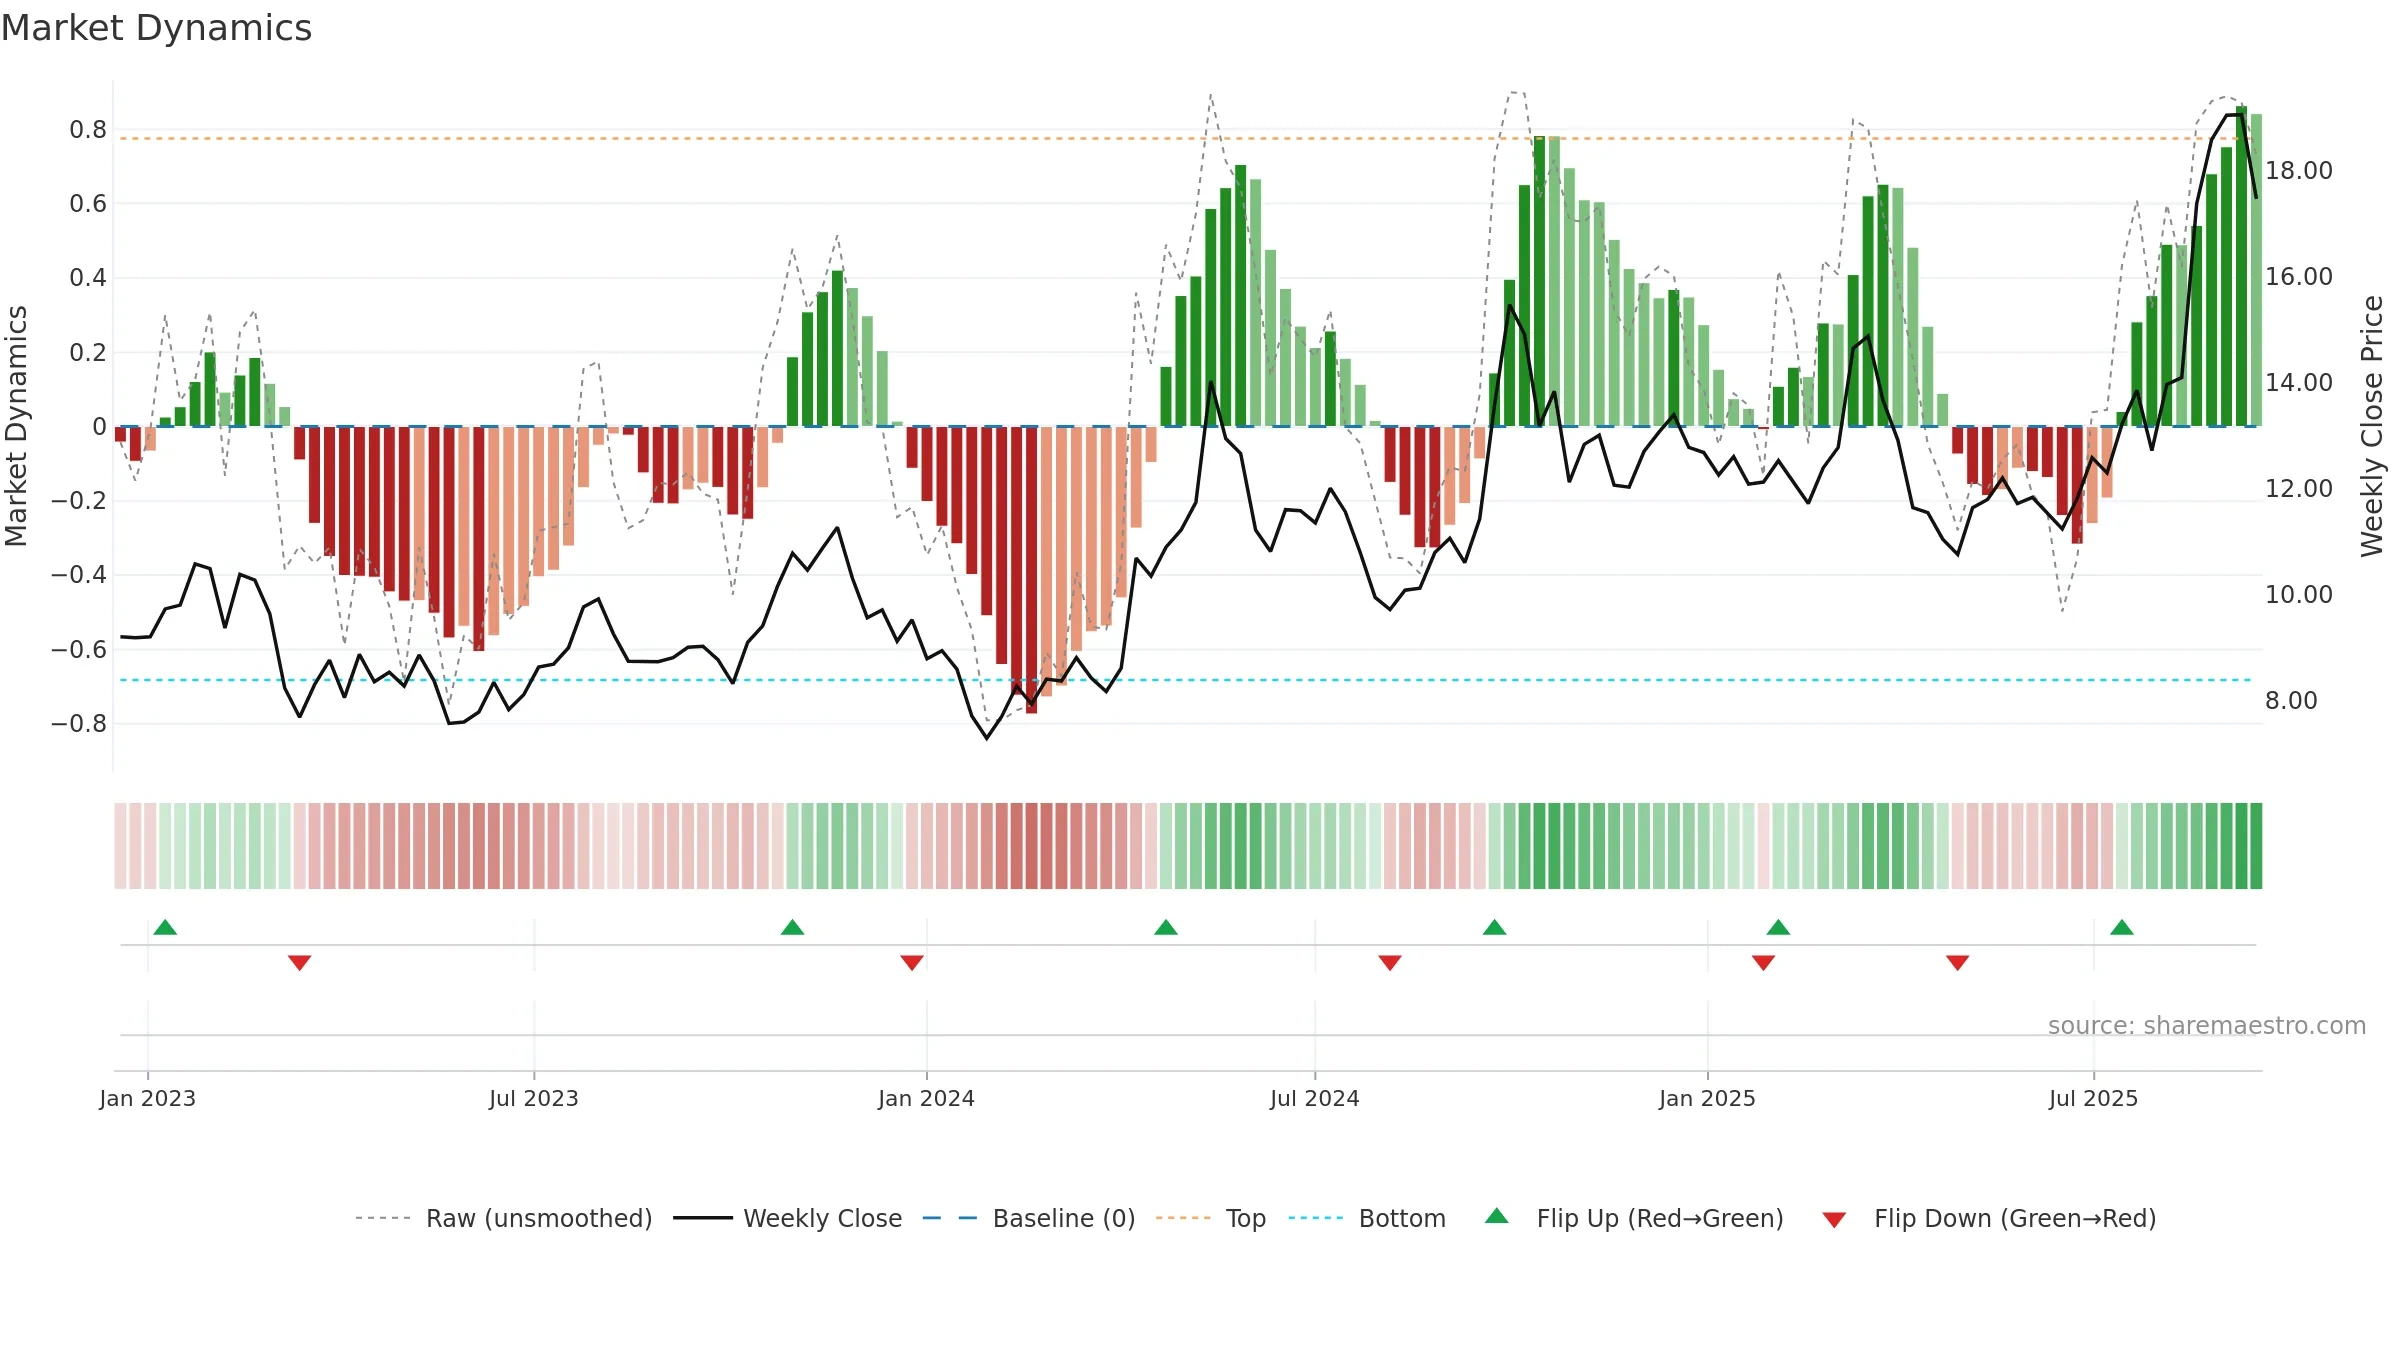Viewport: 2400px width, 1350px height.
Task: Select the Flip Up marker around November 2023
Action: [x=793, y=927]
